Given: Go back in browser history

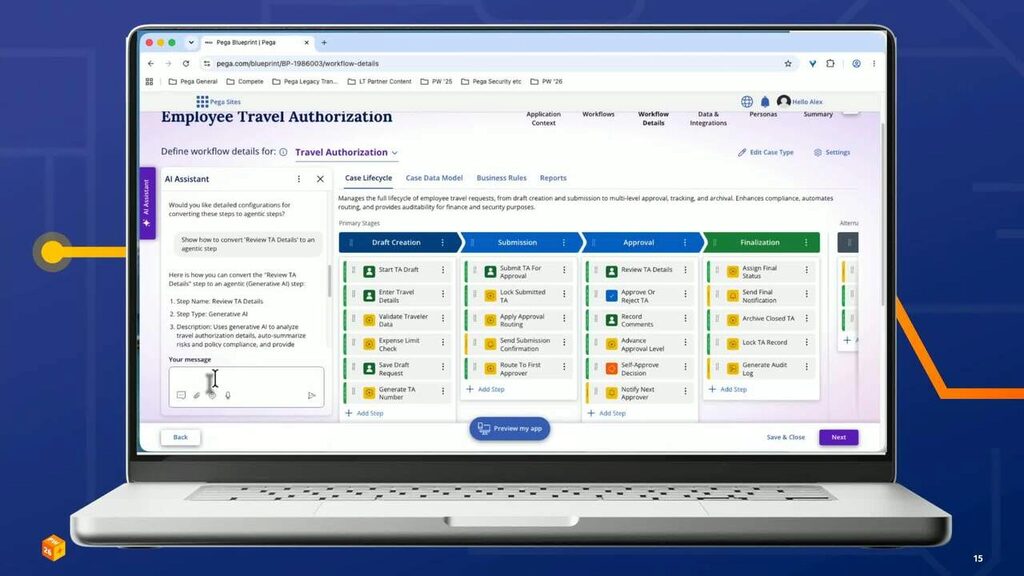Looking at the screenshot, I should click(151, 63).
